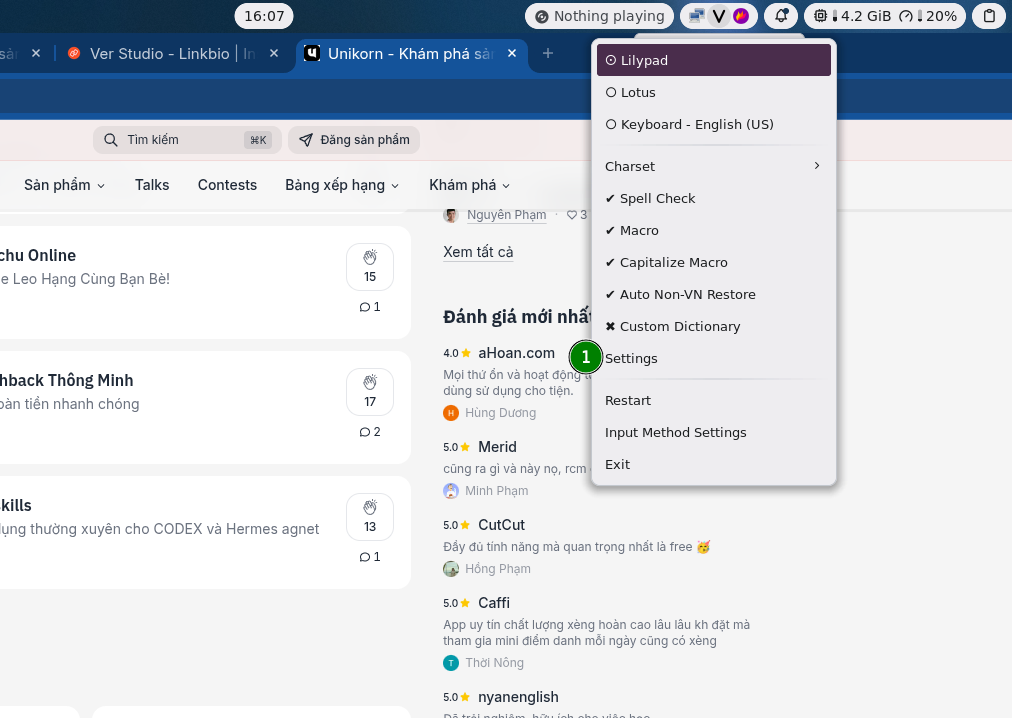Screen dimensions: 1012x718
Task: Click Thời Nông's avatar
Action: pos(451,662)
